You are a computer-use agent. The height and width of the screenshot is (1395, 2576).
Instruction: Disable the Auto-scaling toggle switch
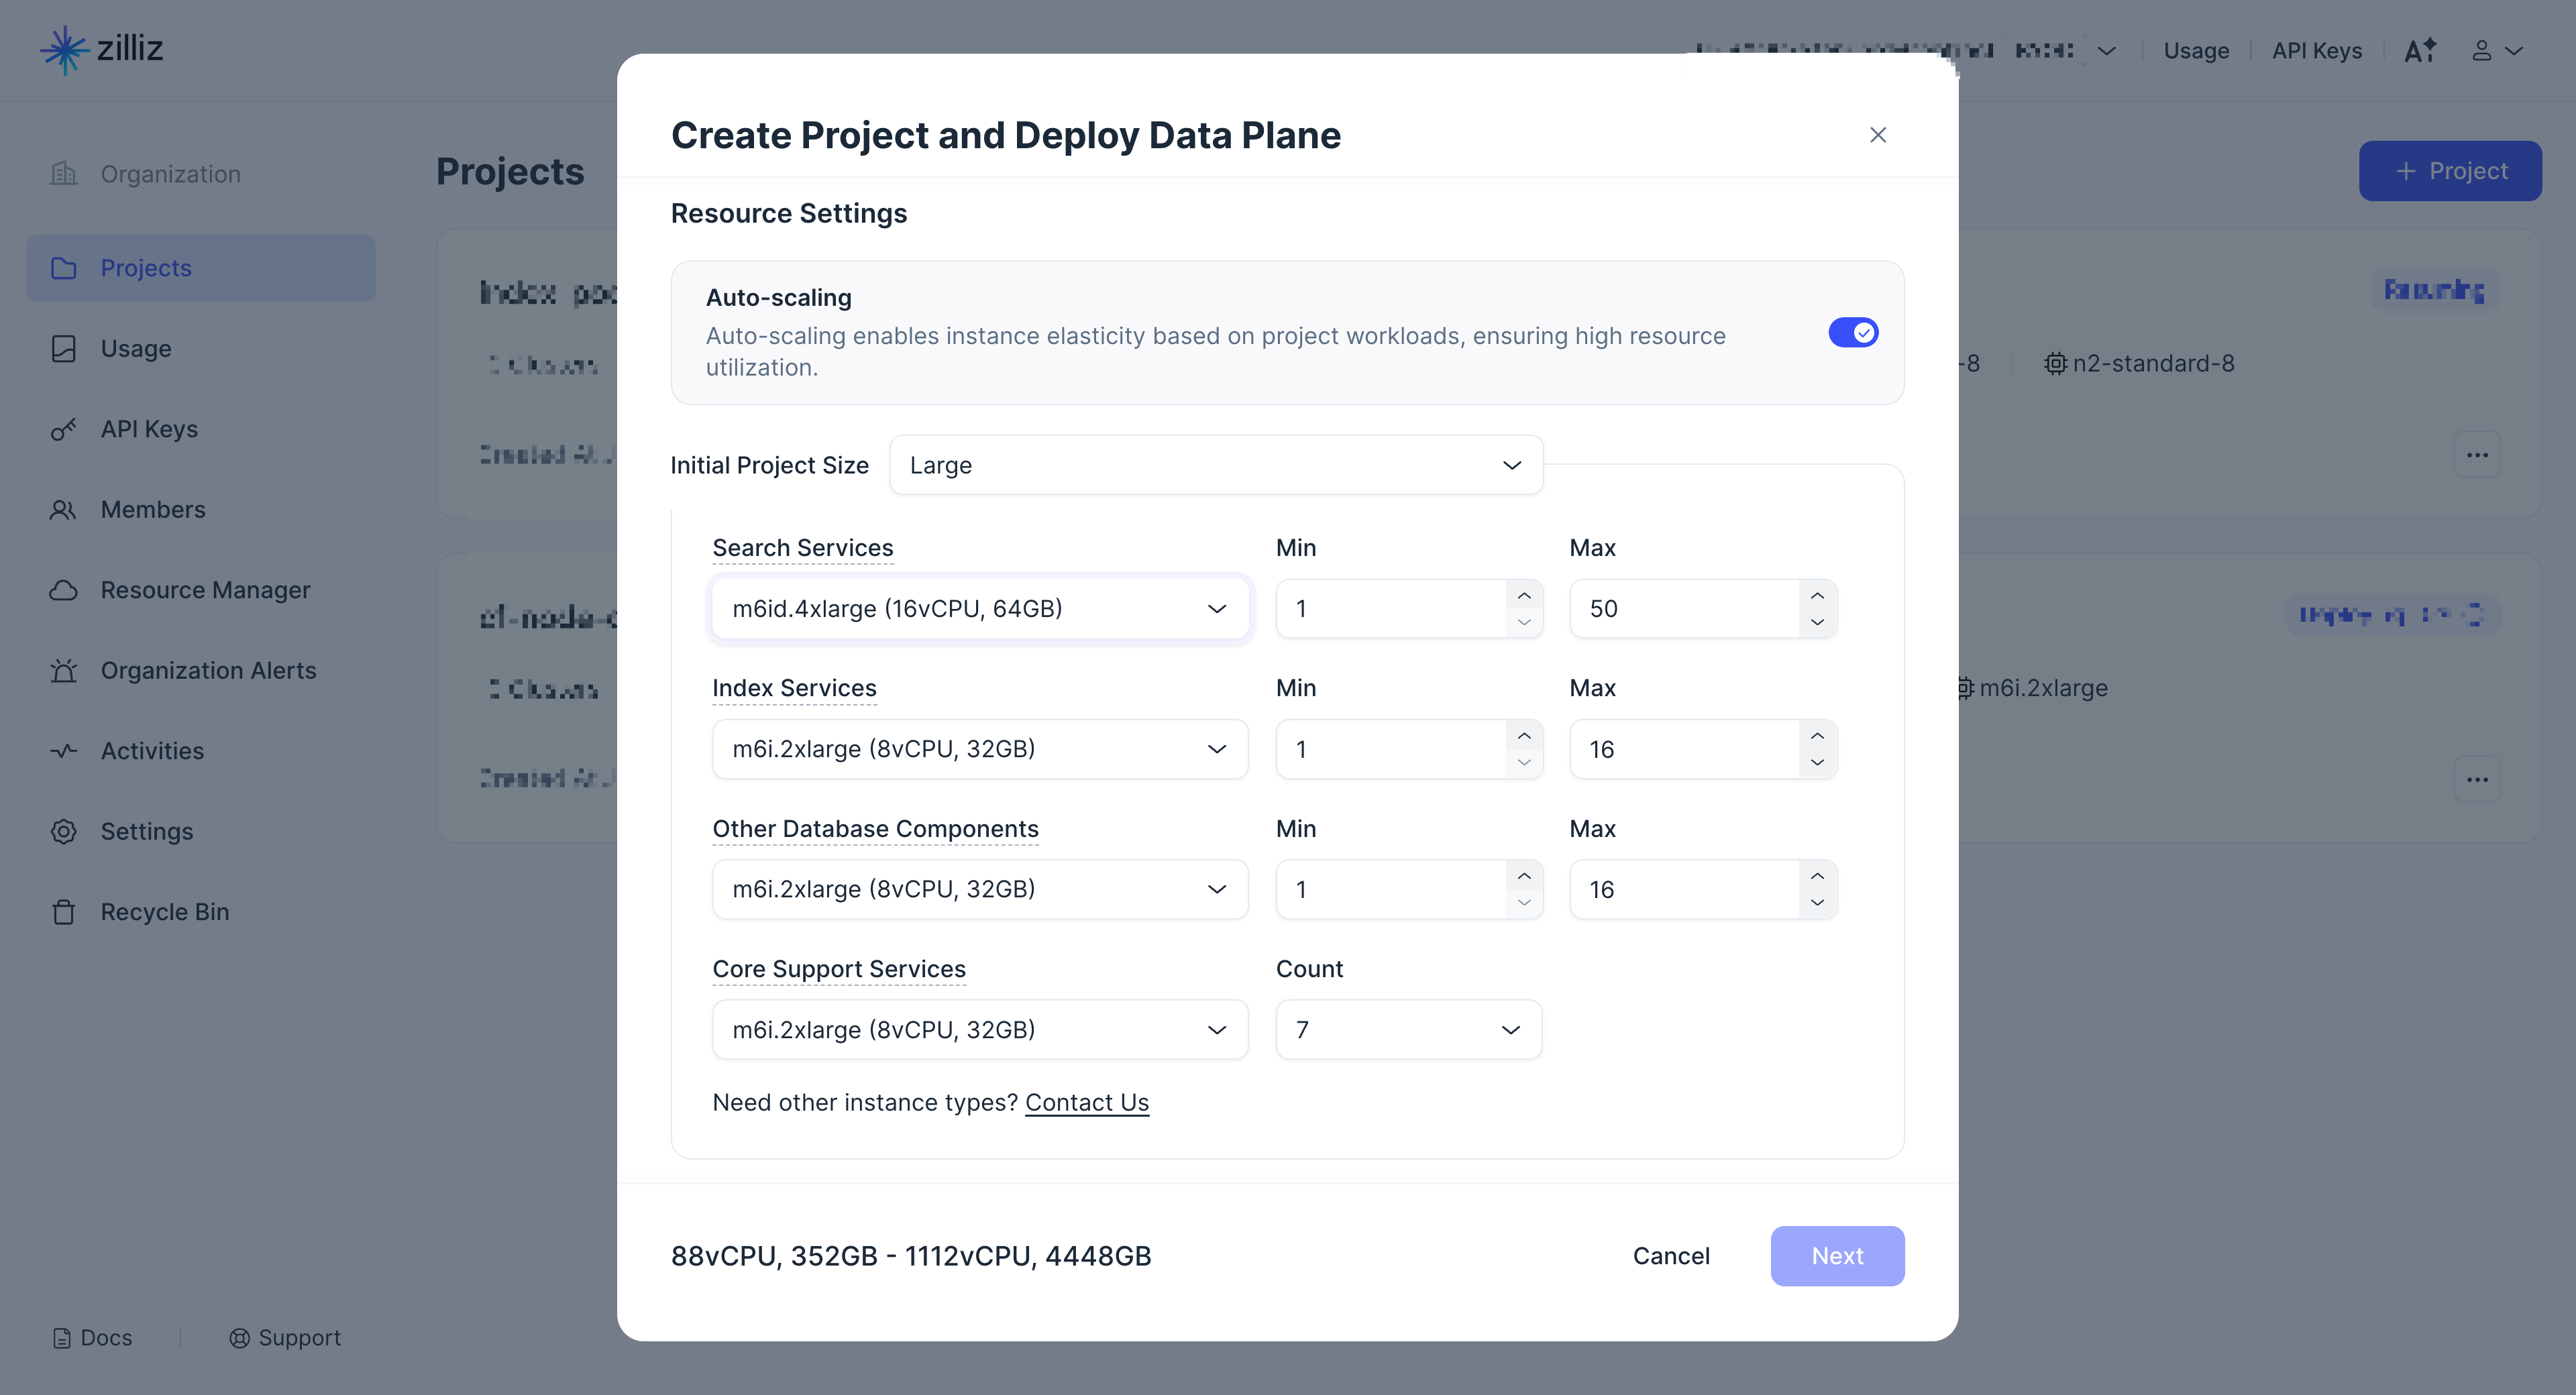(1853, 333)
